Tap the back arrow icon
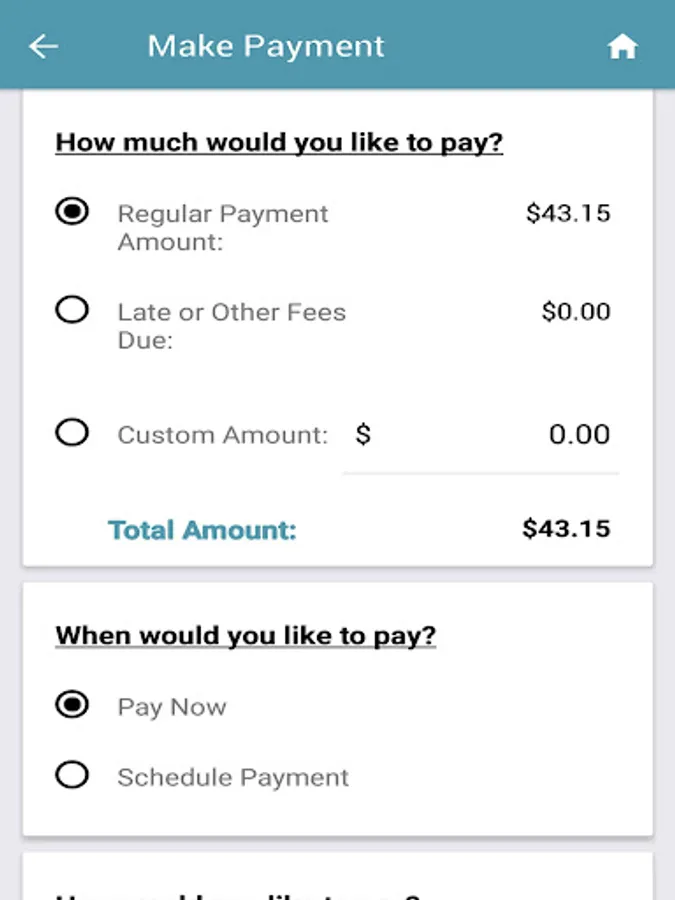Screen dimensions: 675x900 43,46
